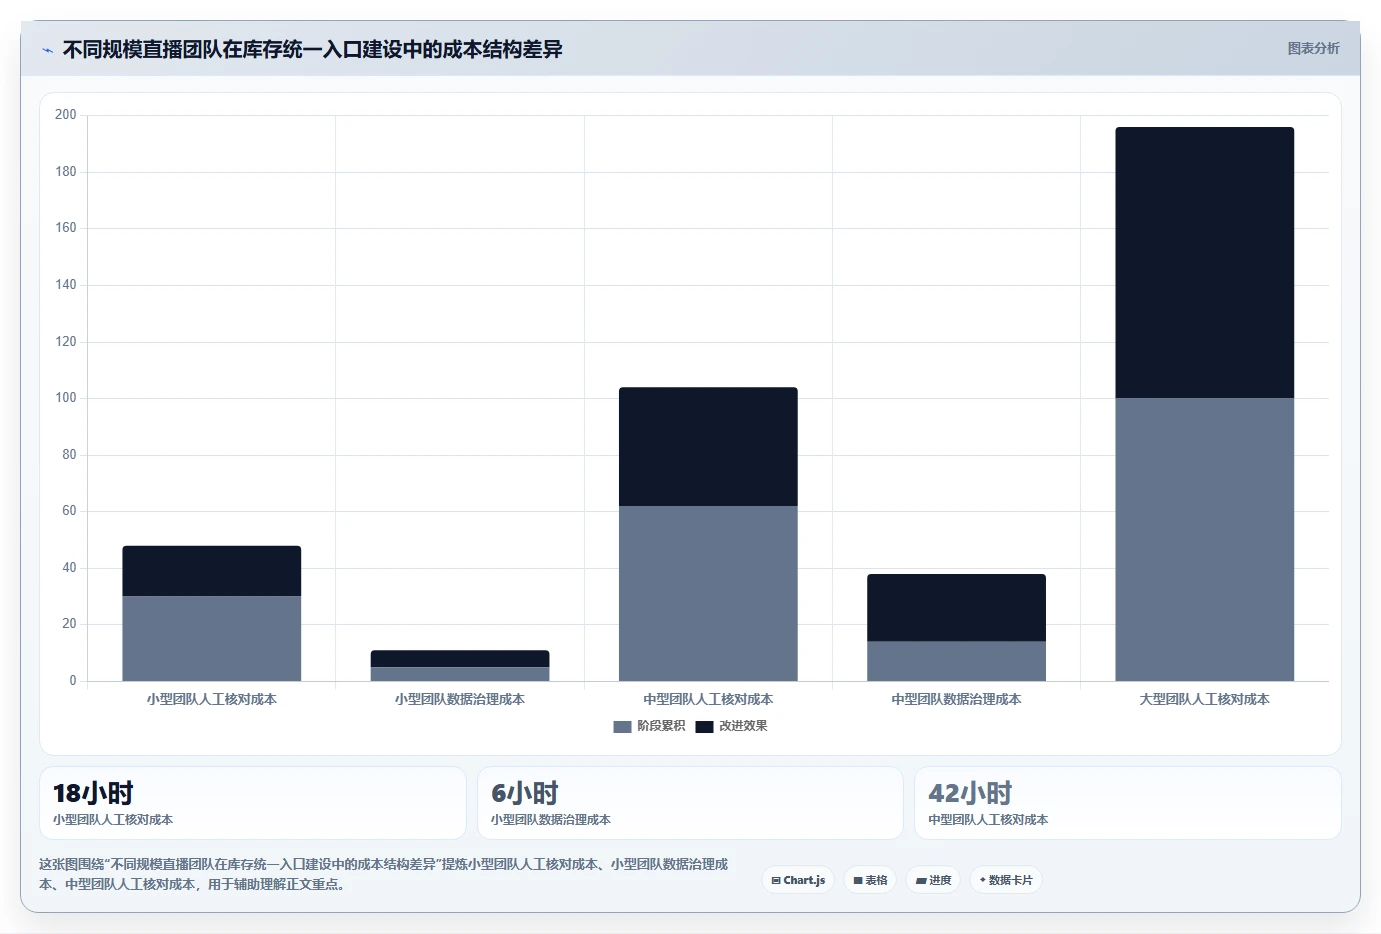Click the x-axis label 中型团队数据治理成本
Viewport: 1381px width, 934px height.
pyautogui.click(x=956, y=699)
